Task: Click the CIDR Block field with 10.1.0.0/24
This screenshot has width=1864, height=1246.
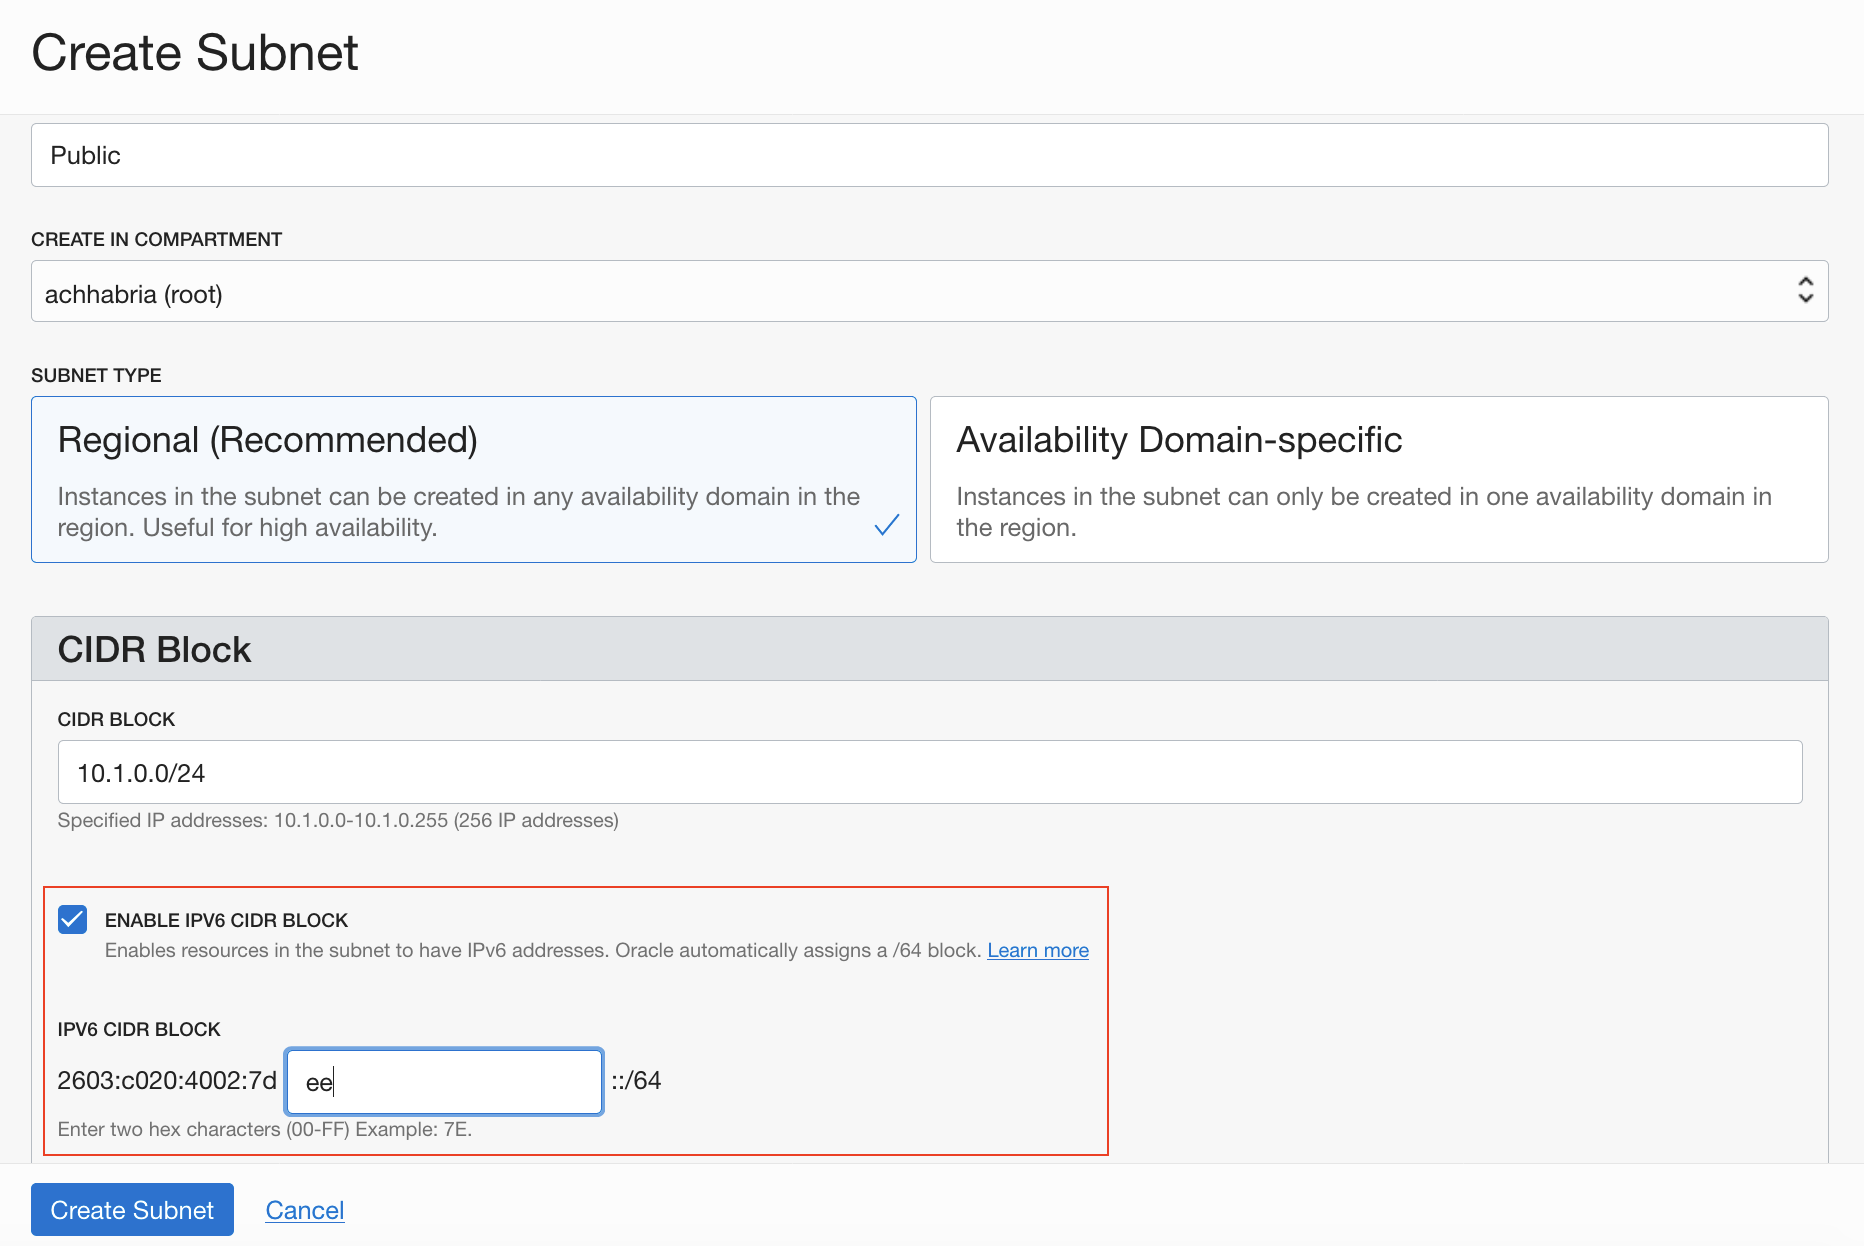Action: point(928,772)
